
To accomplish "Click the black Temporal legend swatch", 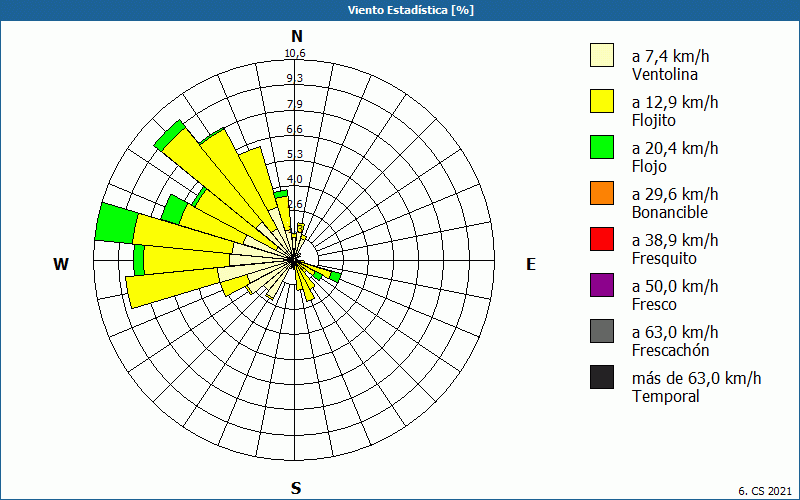I will click(x=602, y=377).
